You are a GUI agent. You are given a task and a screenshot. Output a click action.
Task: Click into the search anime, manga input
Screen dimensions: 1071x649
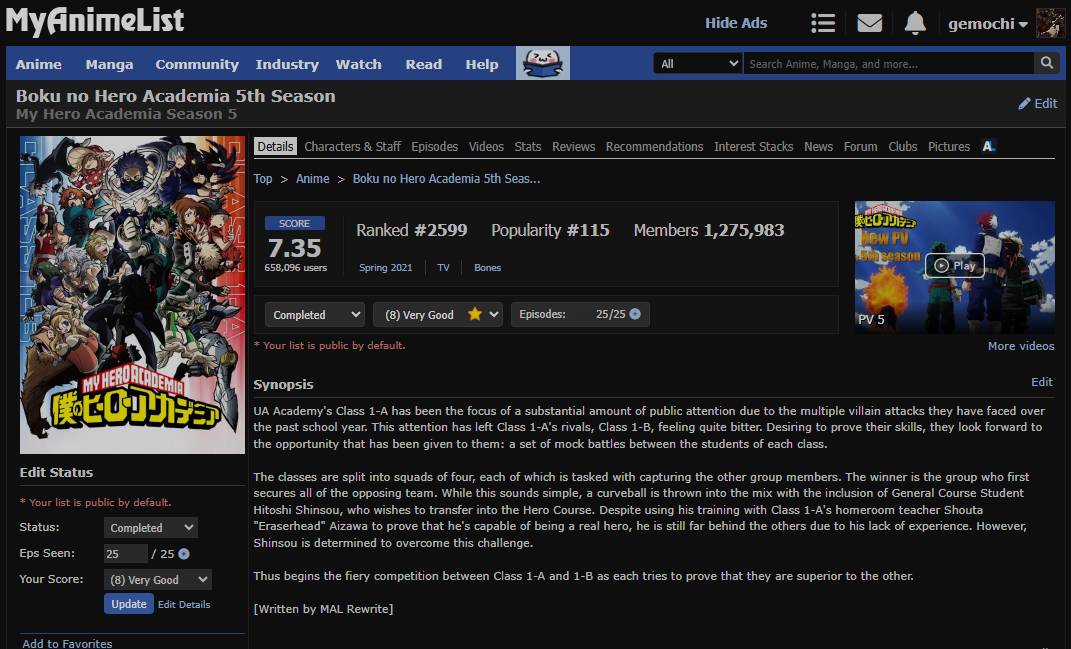click(889, 64)
